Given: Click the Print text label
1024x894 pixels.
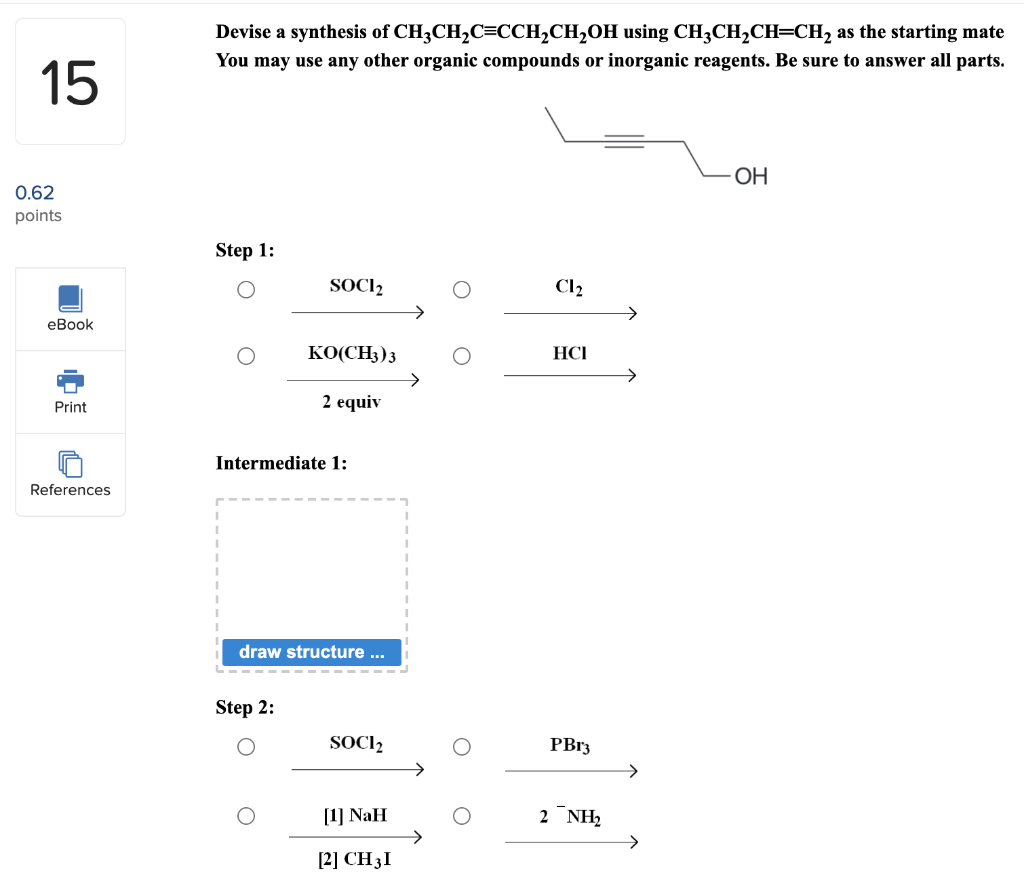Looking at the screenshot, I should [70, 407].
